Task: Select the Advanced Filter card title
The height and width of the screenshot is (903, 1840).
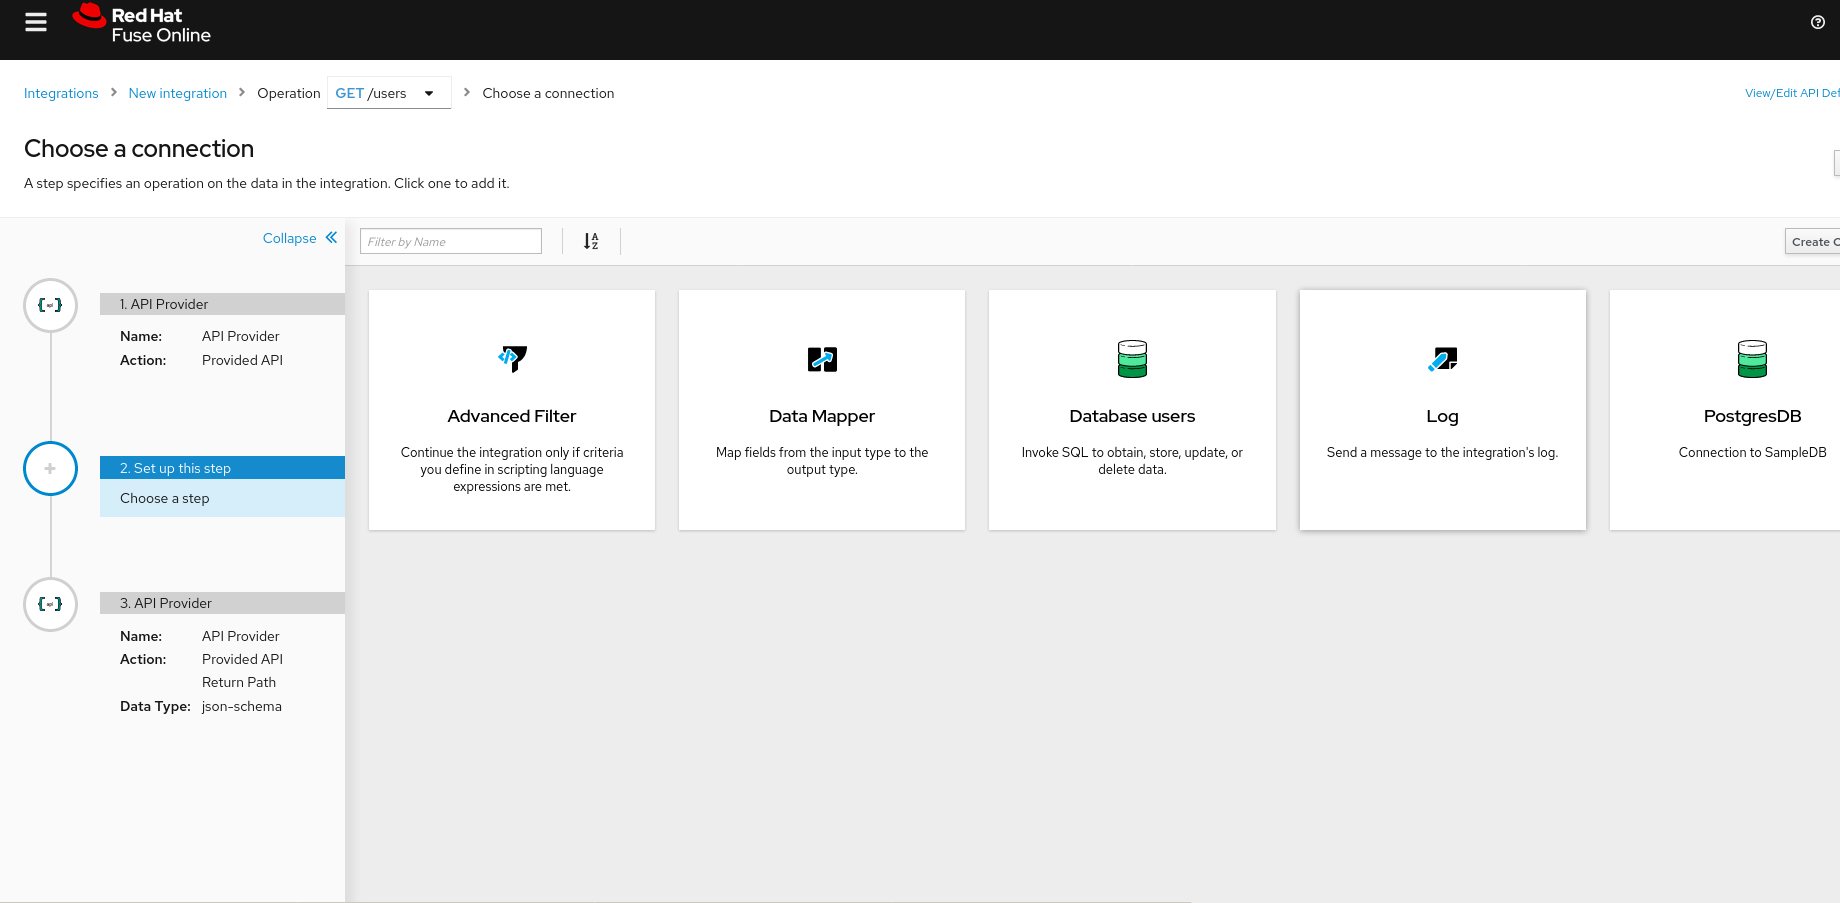Action: [512, 416]
